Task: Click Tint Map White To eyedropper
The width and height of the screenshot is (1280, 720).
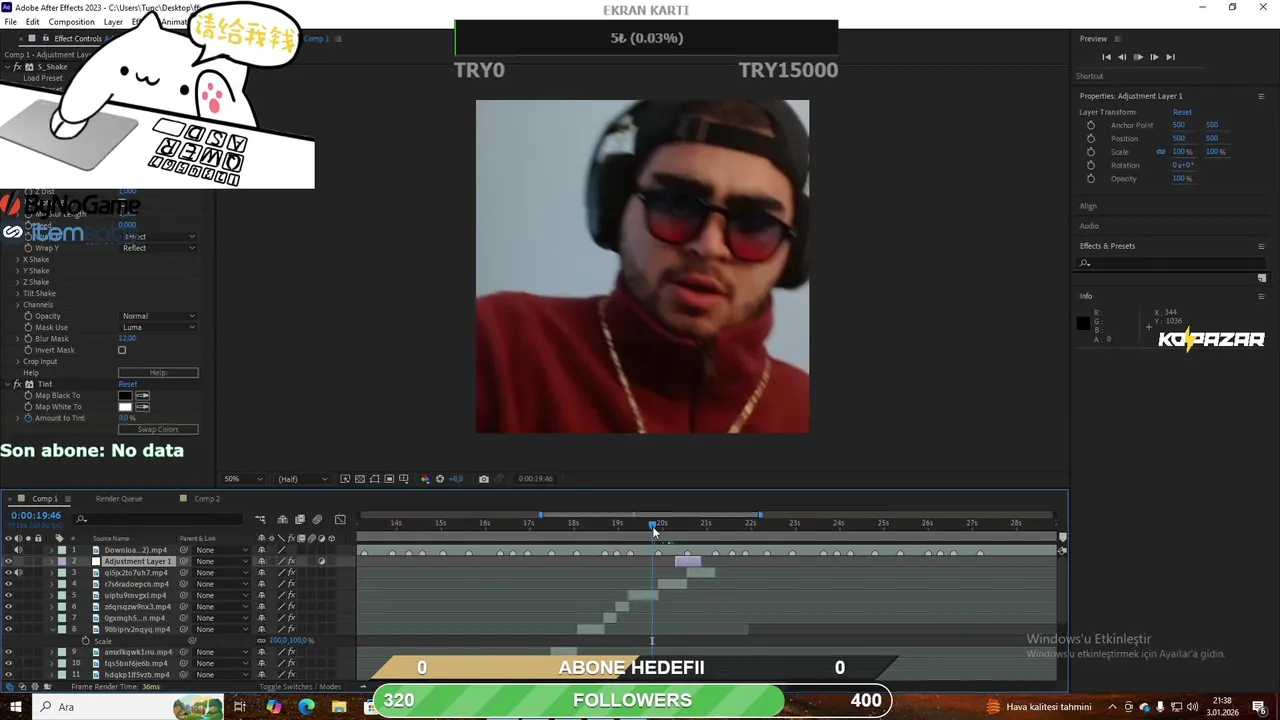Action: (142, 407)
